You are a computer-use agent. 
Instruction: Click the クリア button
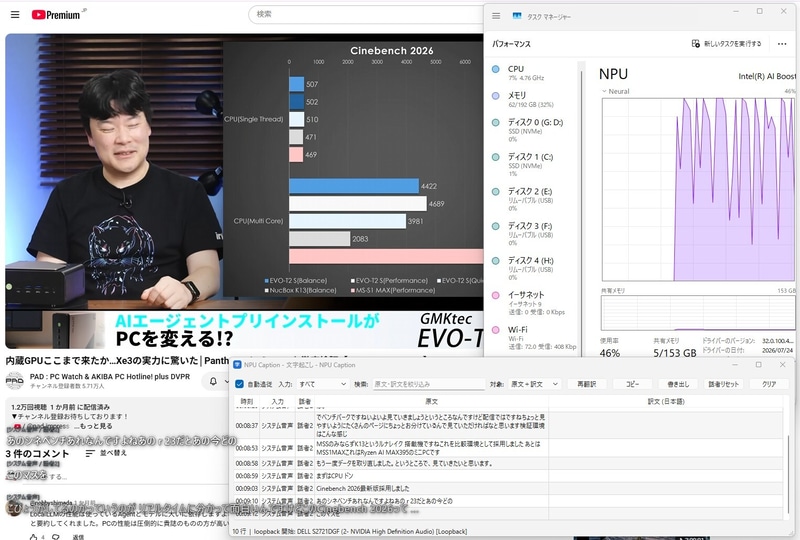[x=769, y=384]
